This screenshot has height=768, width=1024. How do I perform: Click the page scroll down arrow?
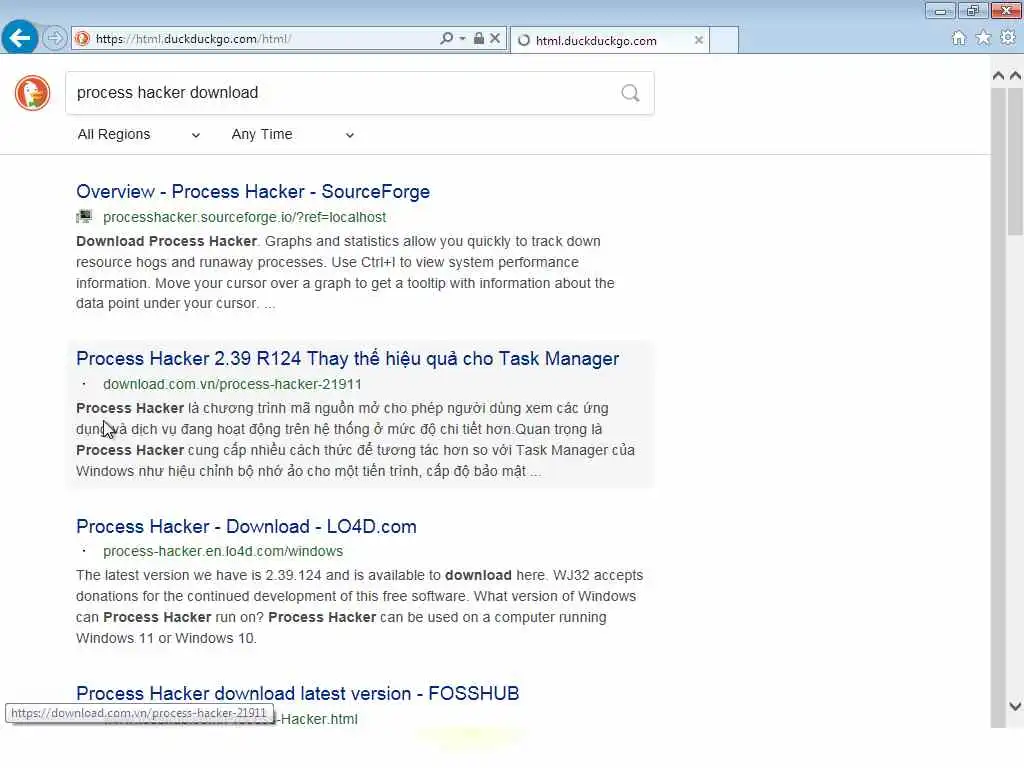tap(1015, 706)
